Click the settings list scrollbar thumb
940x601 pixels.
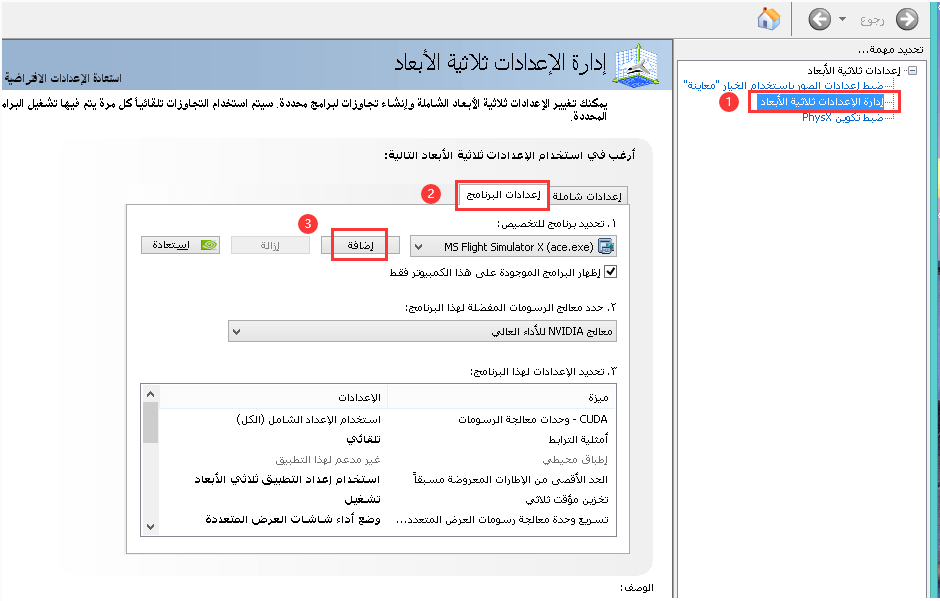tap(150, 422)
